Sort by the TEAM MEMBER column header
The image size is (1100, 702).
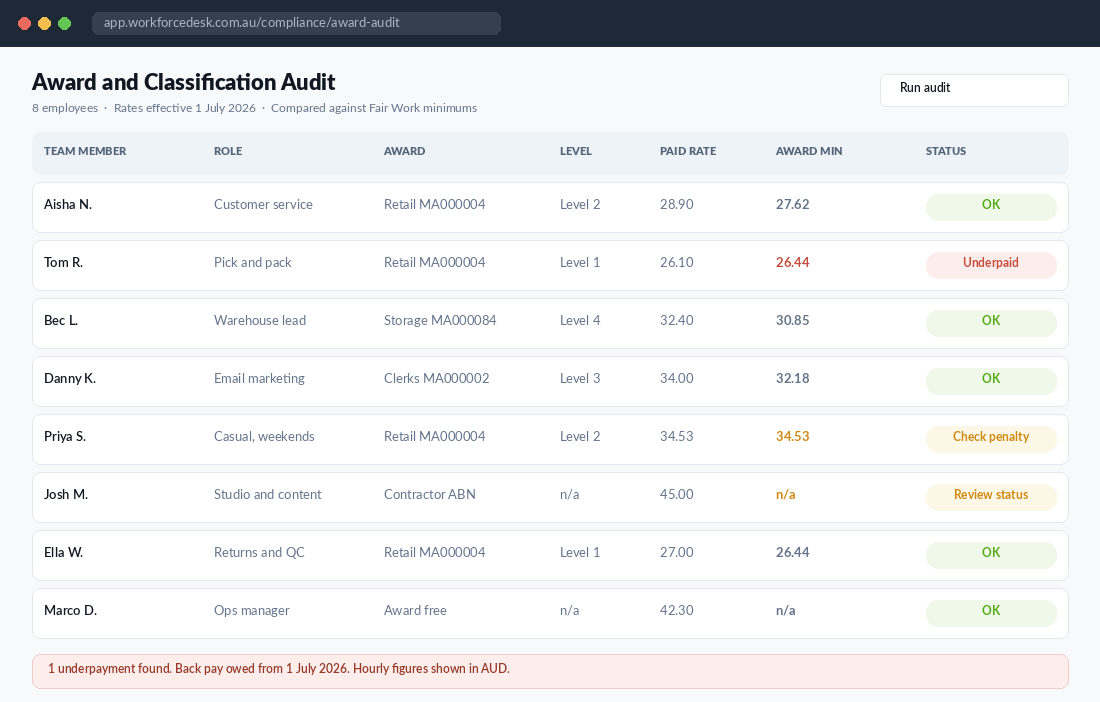click(85, 151)
